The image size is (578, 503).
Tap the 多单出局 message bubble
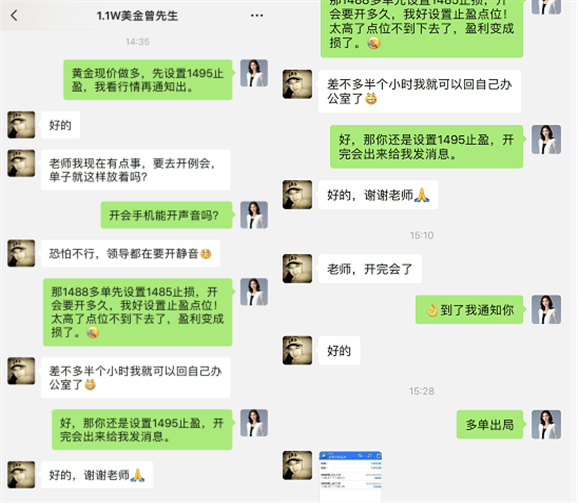[490, 425]
